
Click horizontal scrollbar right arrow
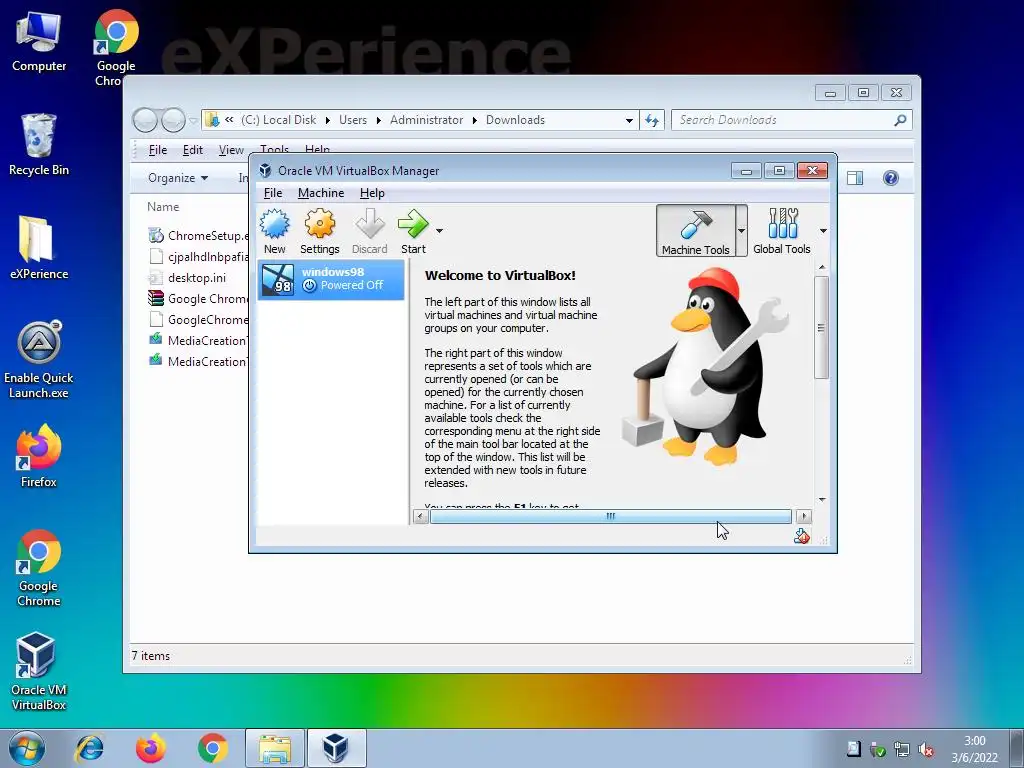click(804, 517)
